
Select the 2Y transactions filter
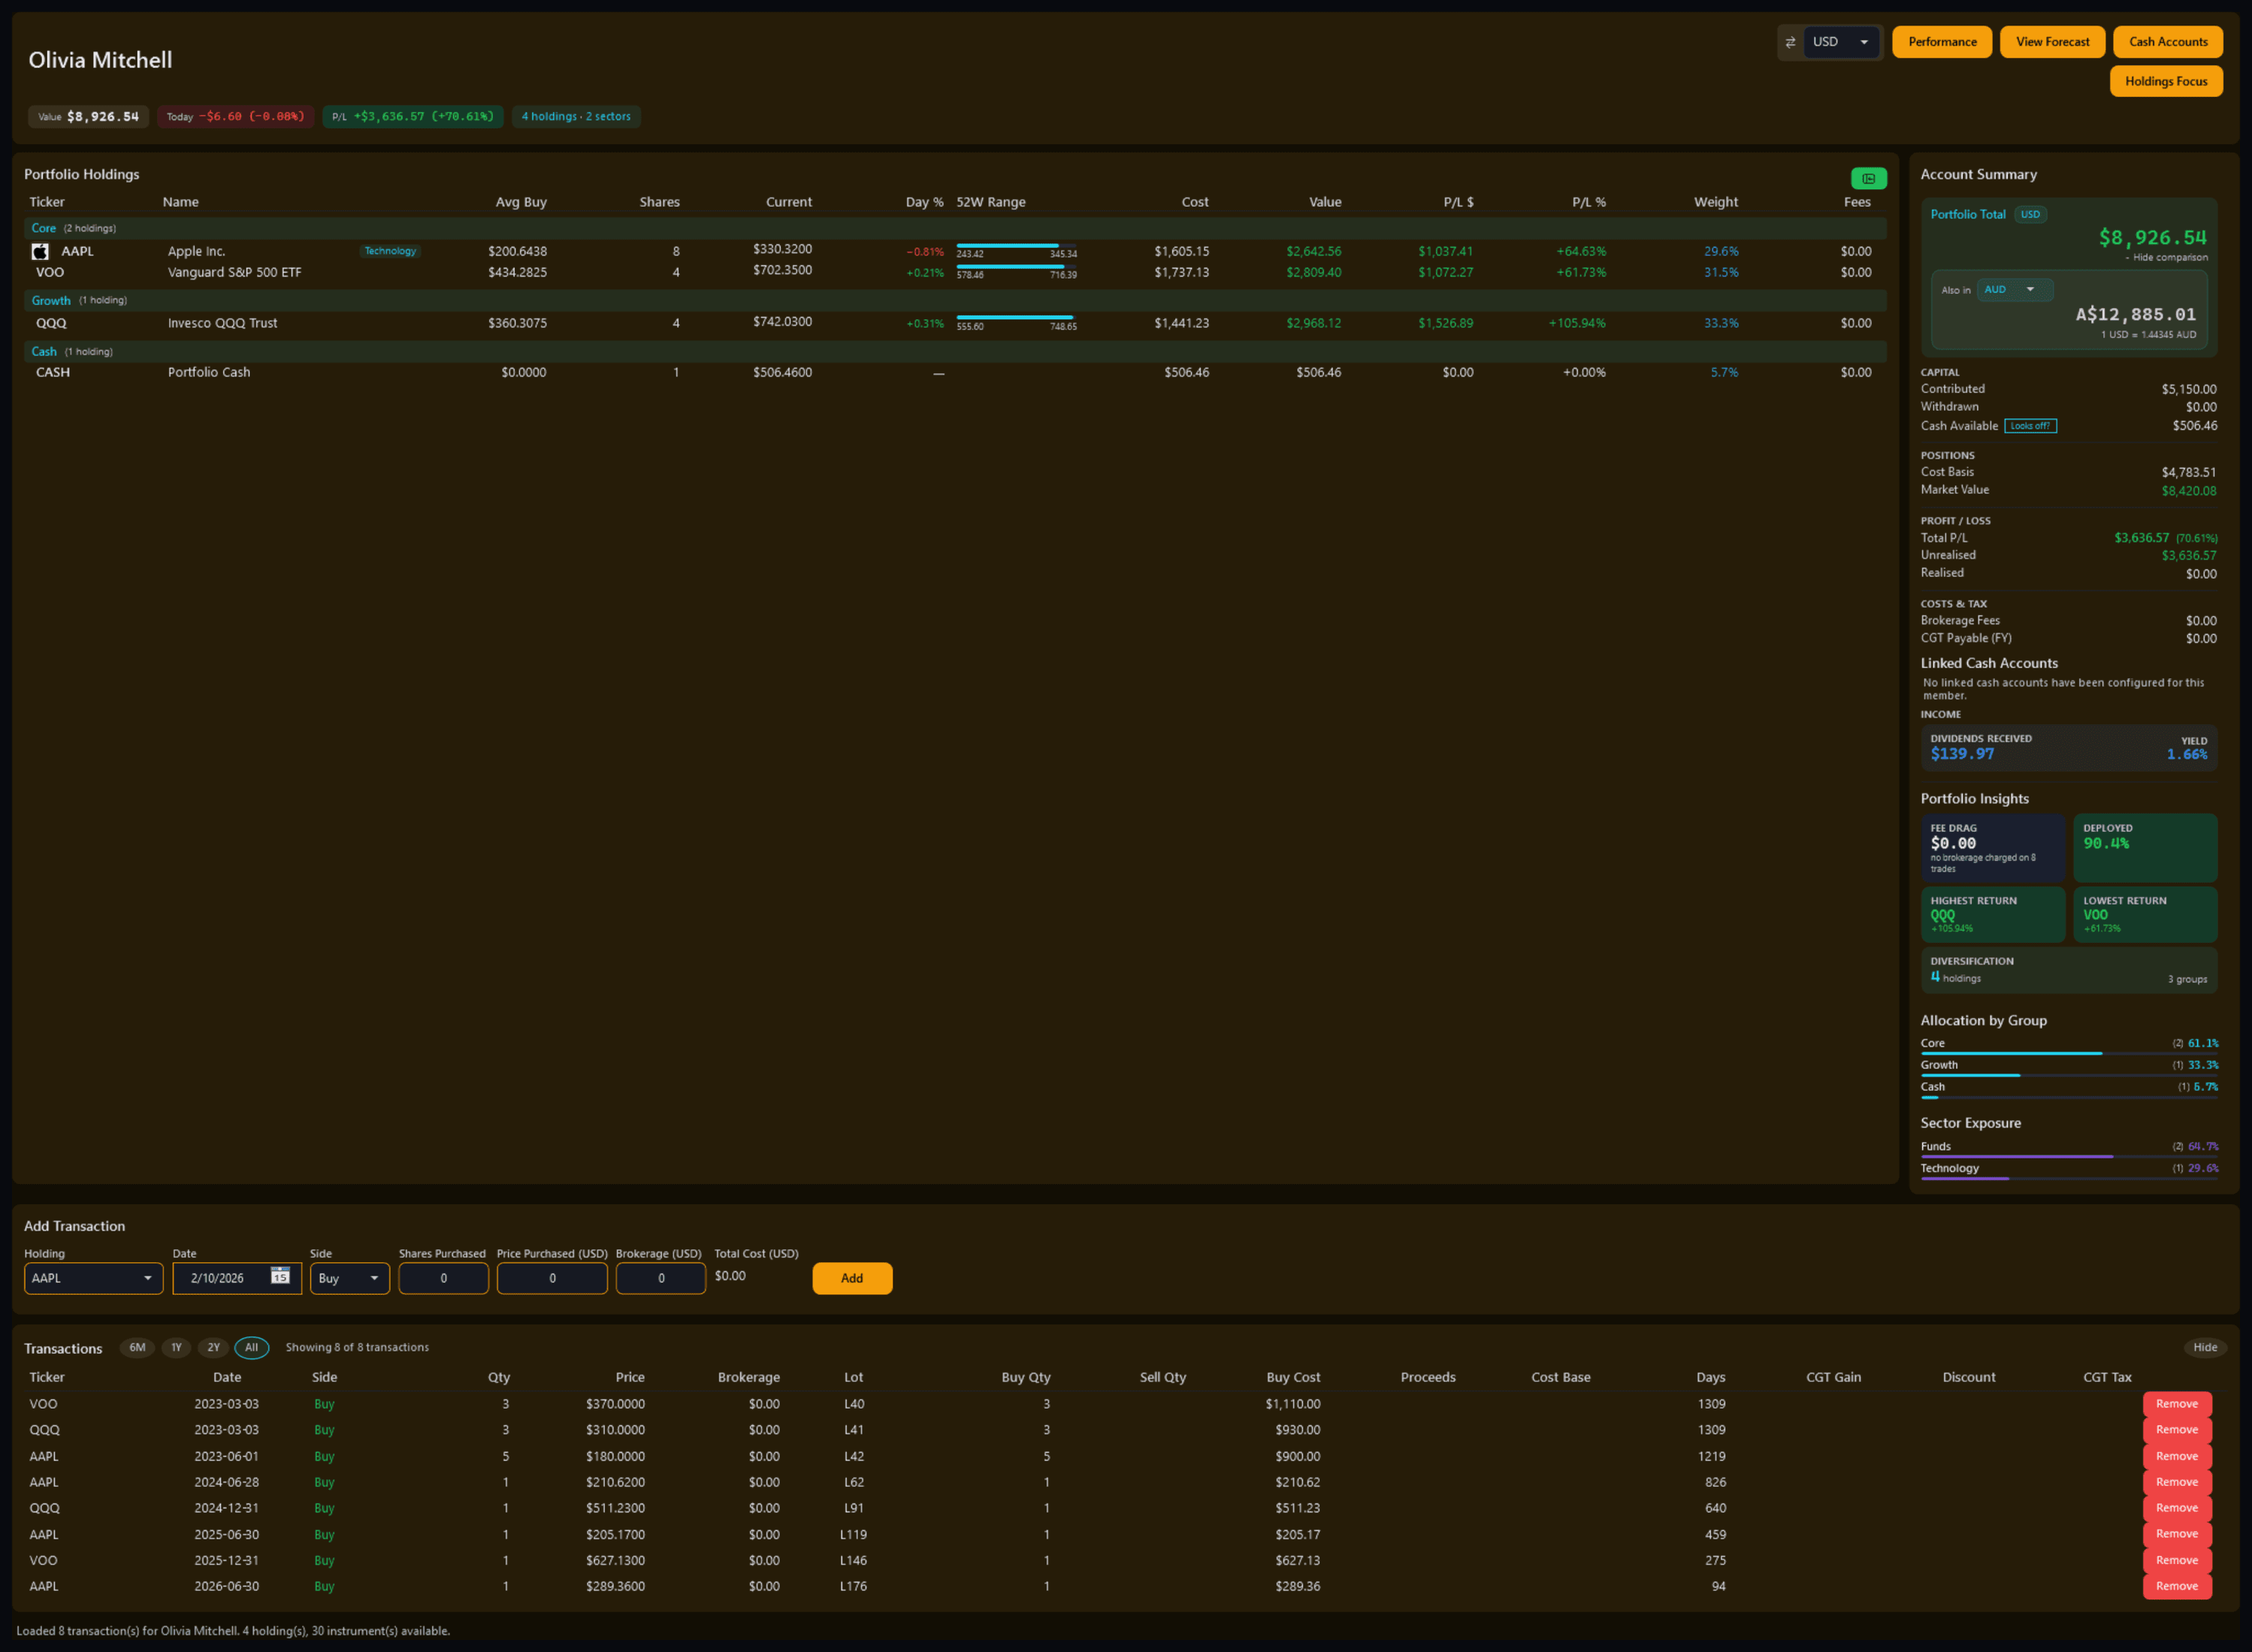[x=213, y=1347]
